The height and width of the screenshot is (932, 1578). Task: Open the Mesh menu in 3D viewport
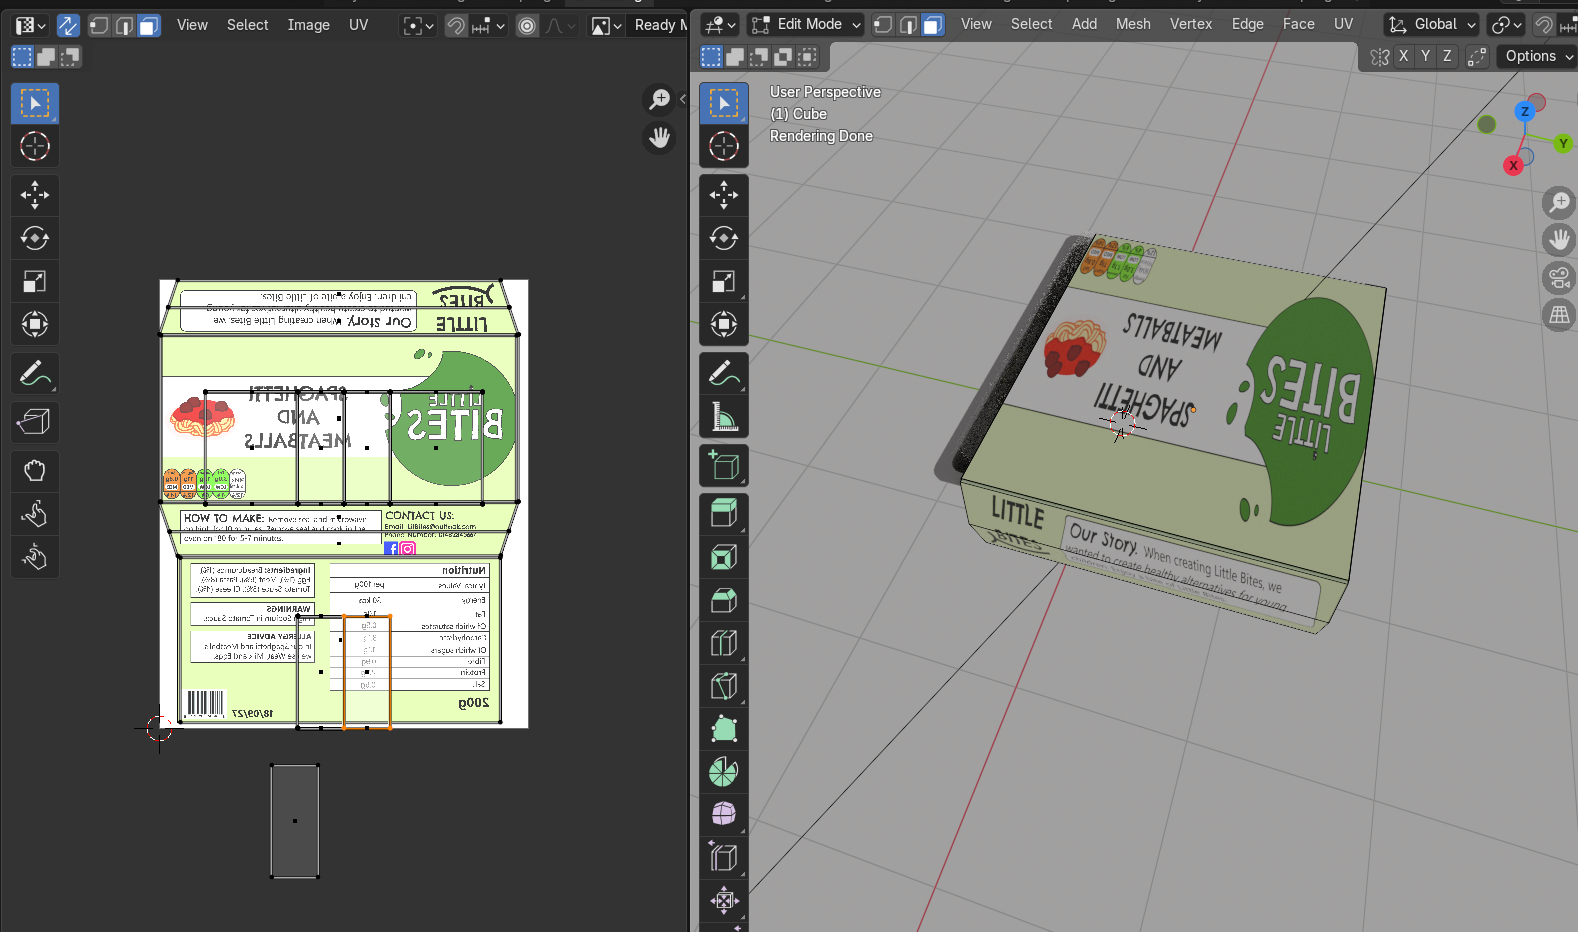(1132, 24)
